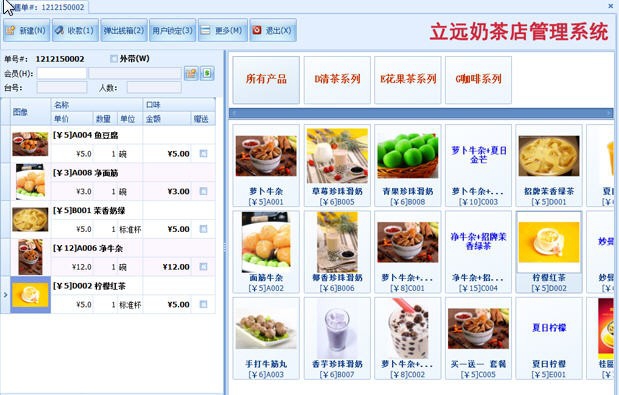Click the scrollbar left arrow

(234, 114)
